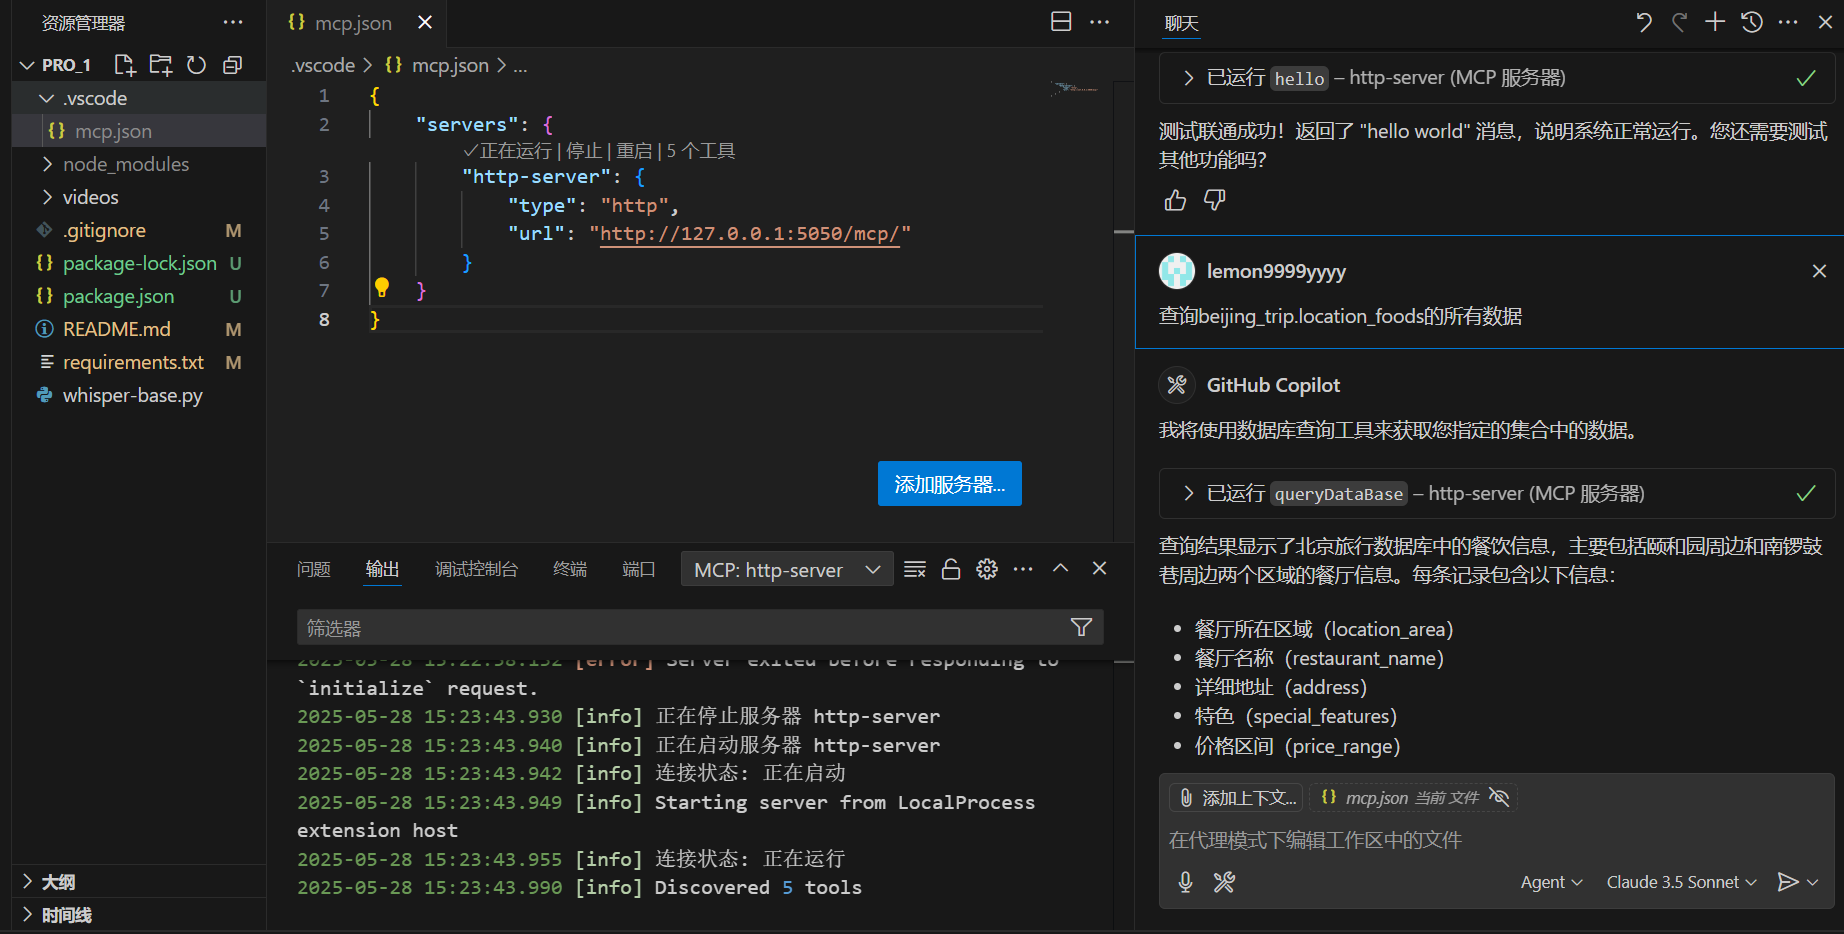
Task: Open the Claude 3.5 Sonnet model dropdown
Action: (1680, 882)
